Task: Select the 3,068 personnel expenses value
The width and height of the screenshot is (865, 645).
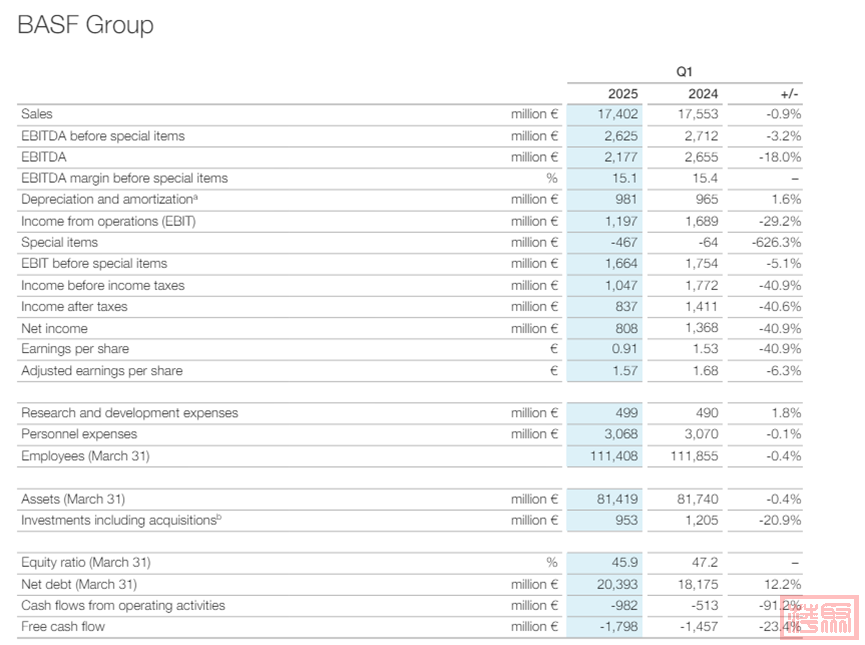Action: (621, 434)
